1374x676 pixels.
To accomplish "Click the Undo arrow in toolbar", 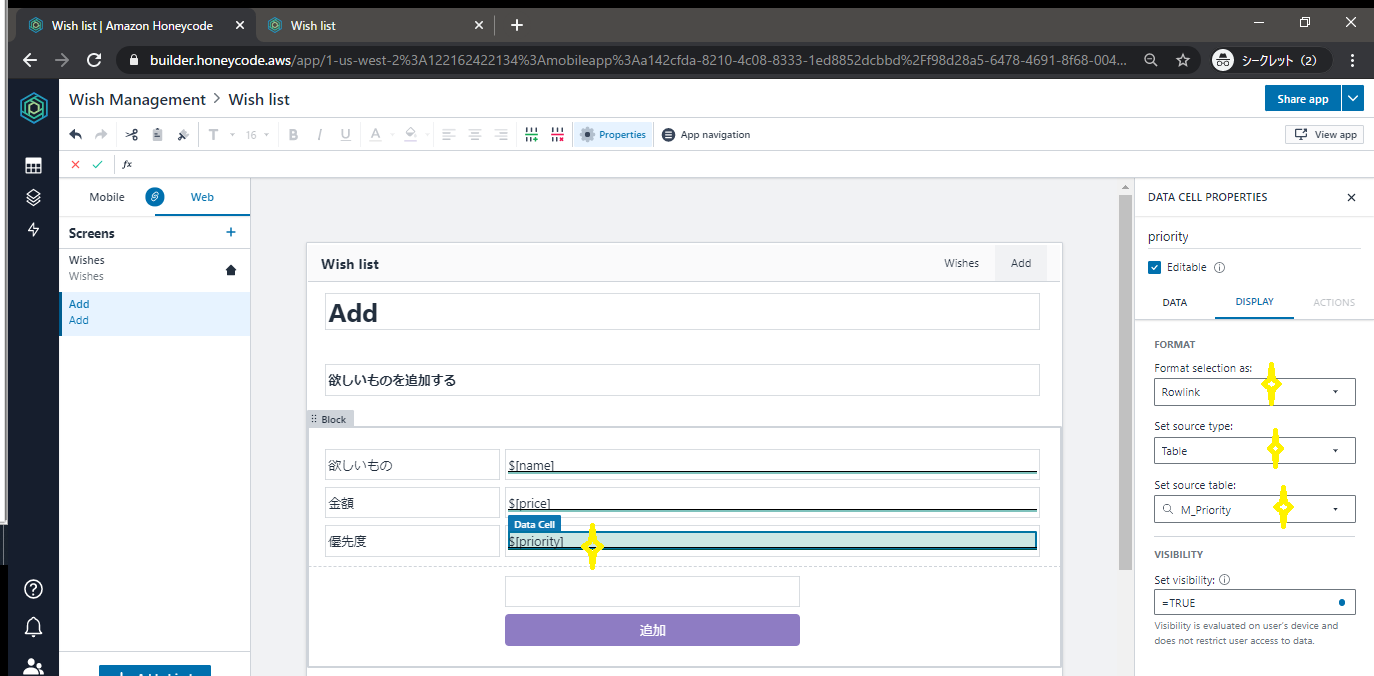I will pyautogui.click(x=76, y=135).
